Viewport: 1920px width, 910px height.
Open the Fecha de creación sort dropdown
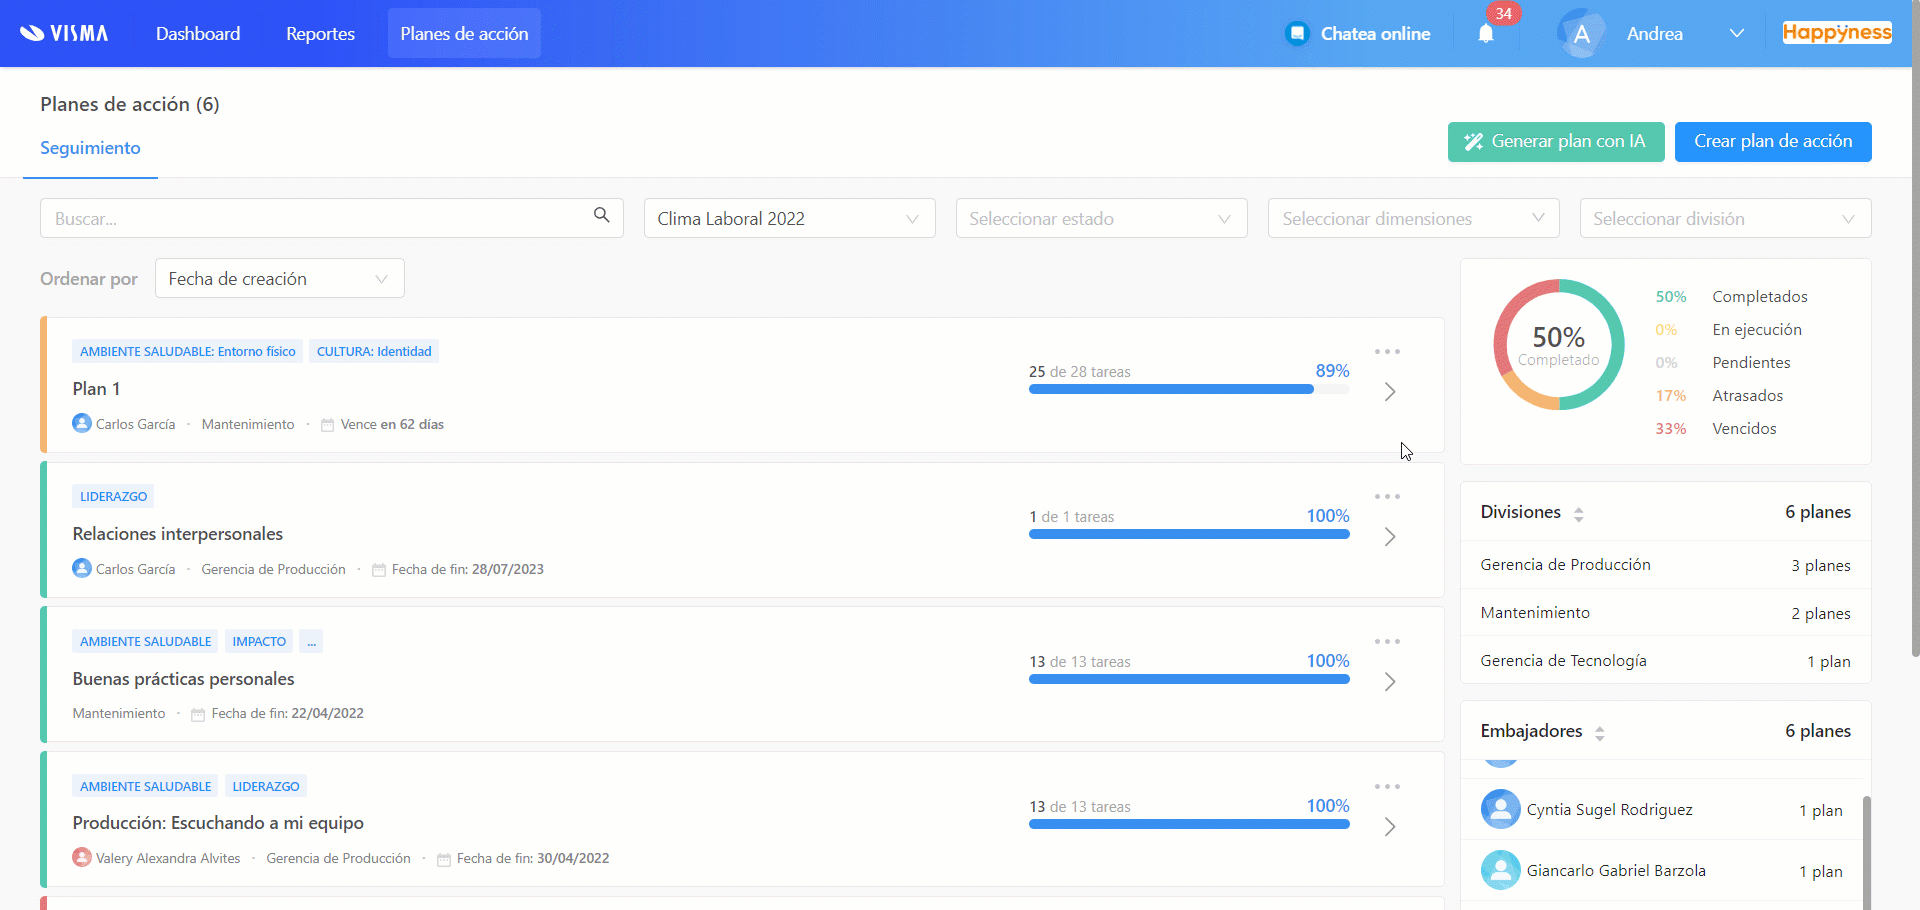pyautogui.click(x=279, y=278)
